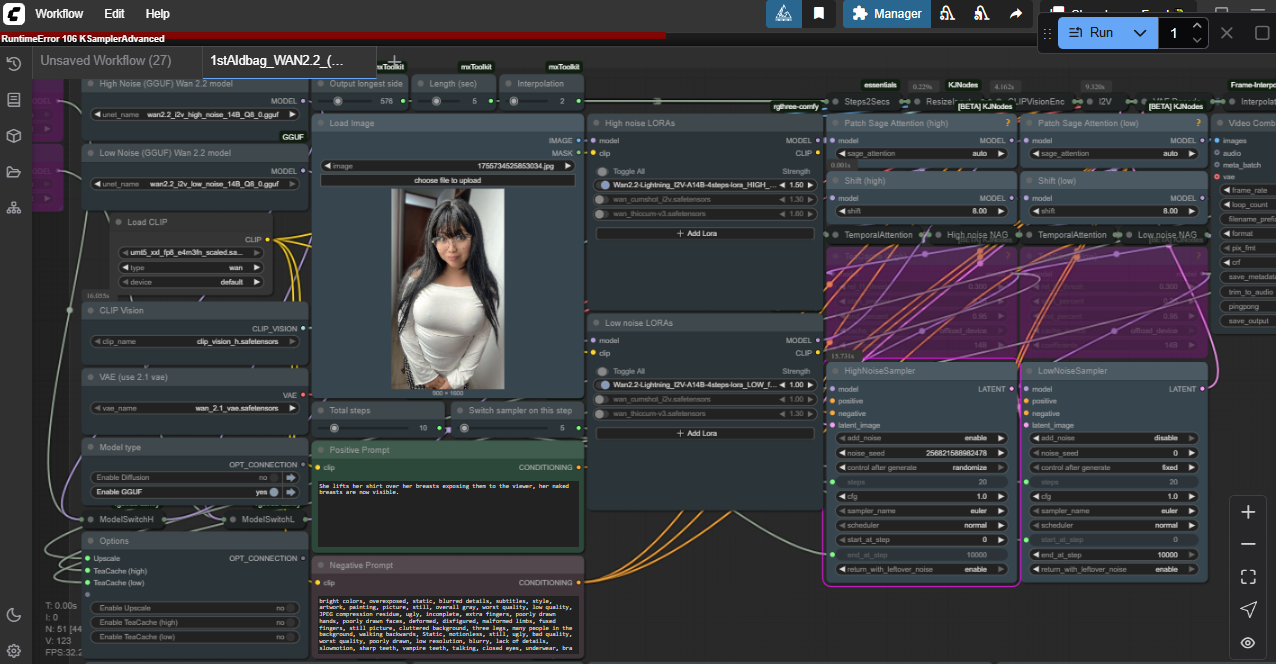
Task: Open the queue history sidebar panel
Action: click(14, 64)
